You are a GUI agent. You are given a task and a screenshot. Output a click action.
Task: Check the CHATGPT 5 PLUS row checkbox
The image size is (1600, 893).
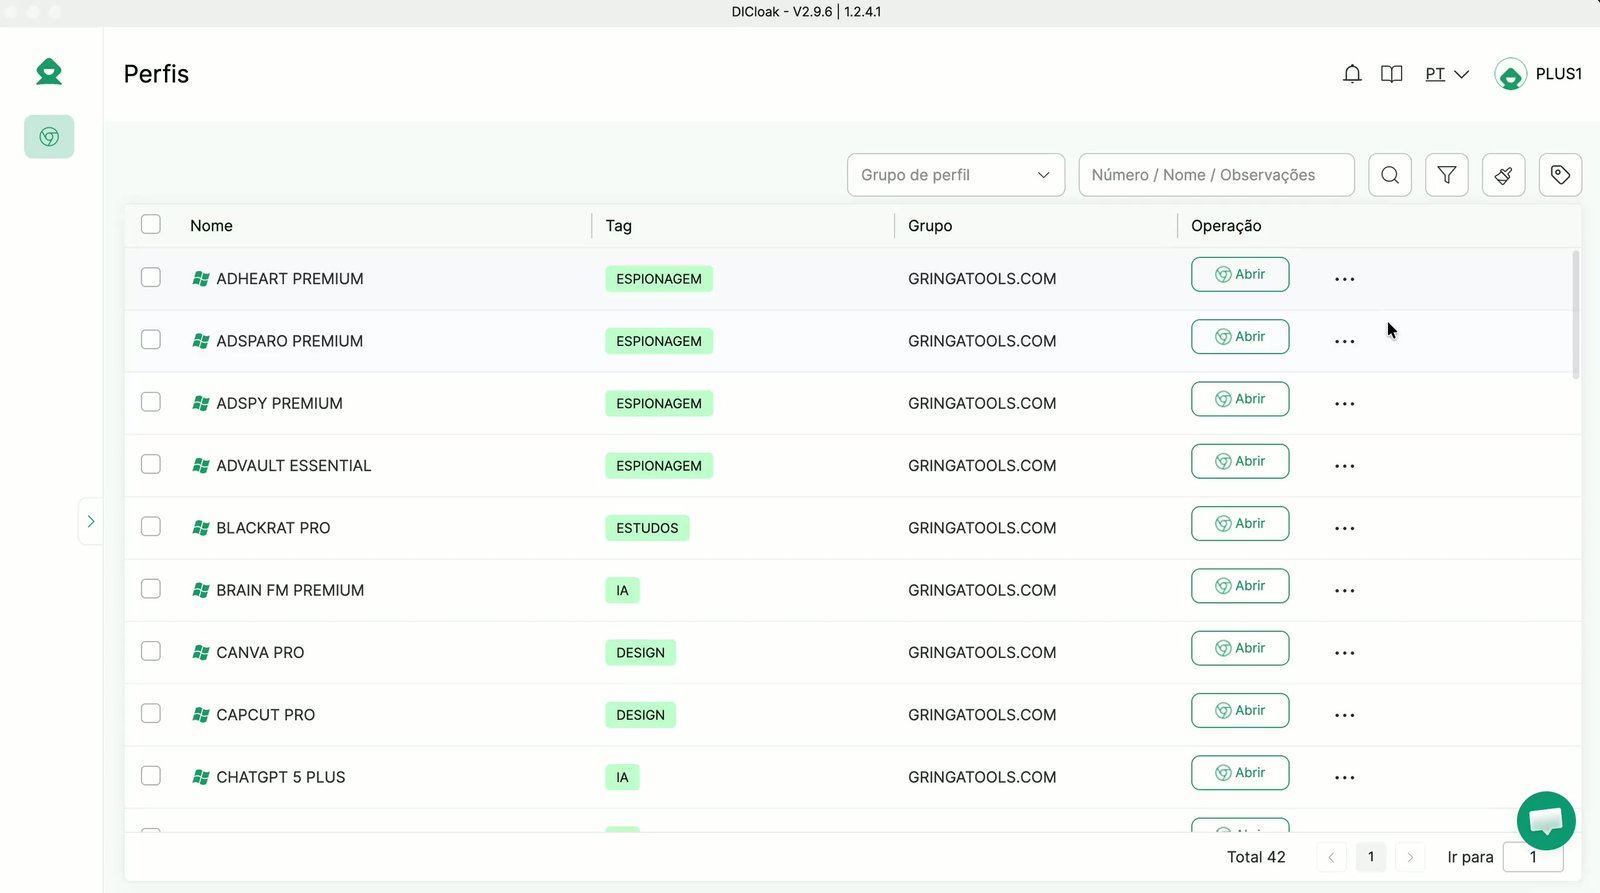[x=151, y=775]
